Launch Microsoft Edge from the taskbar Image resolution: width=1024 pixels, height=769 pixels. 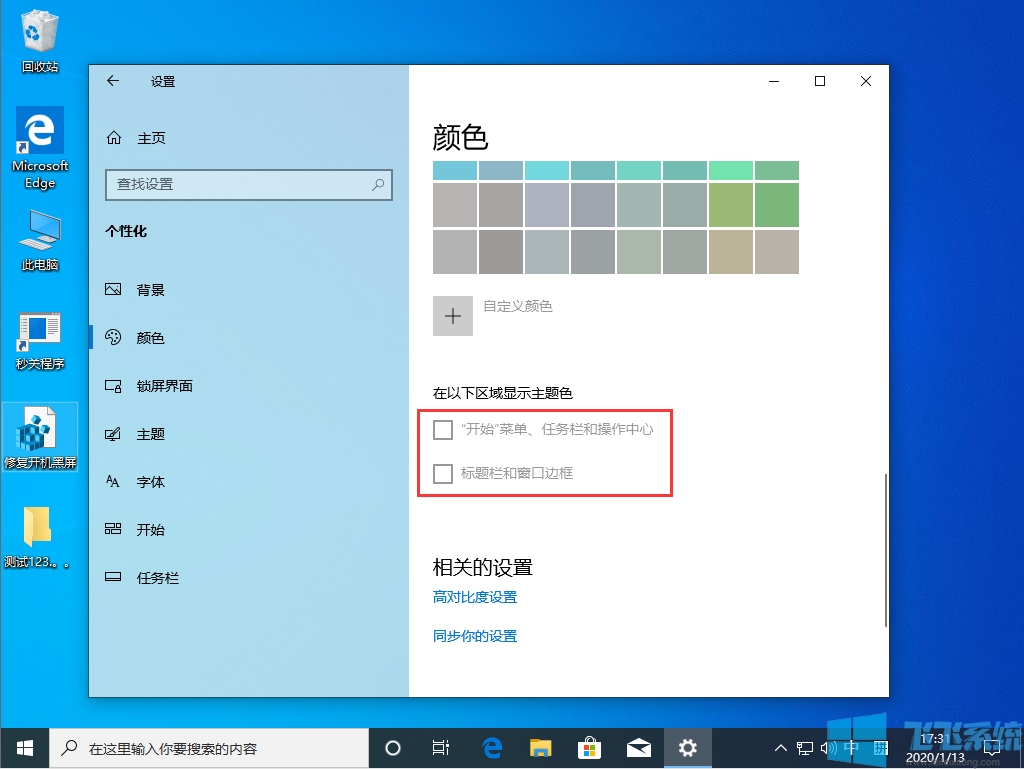[491, 747]
